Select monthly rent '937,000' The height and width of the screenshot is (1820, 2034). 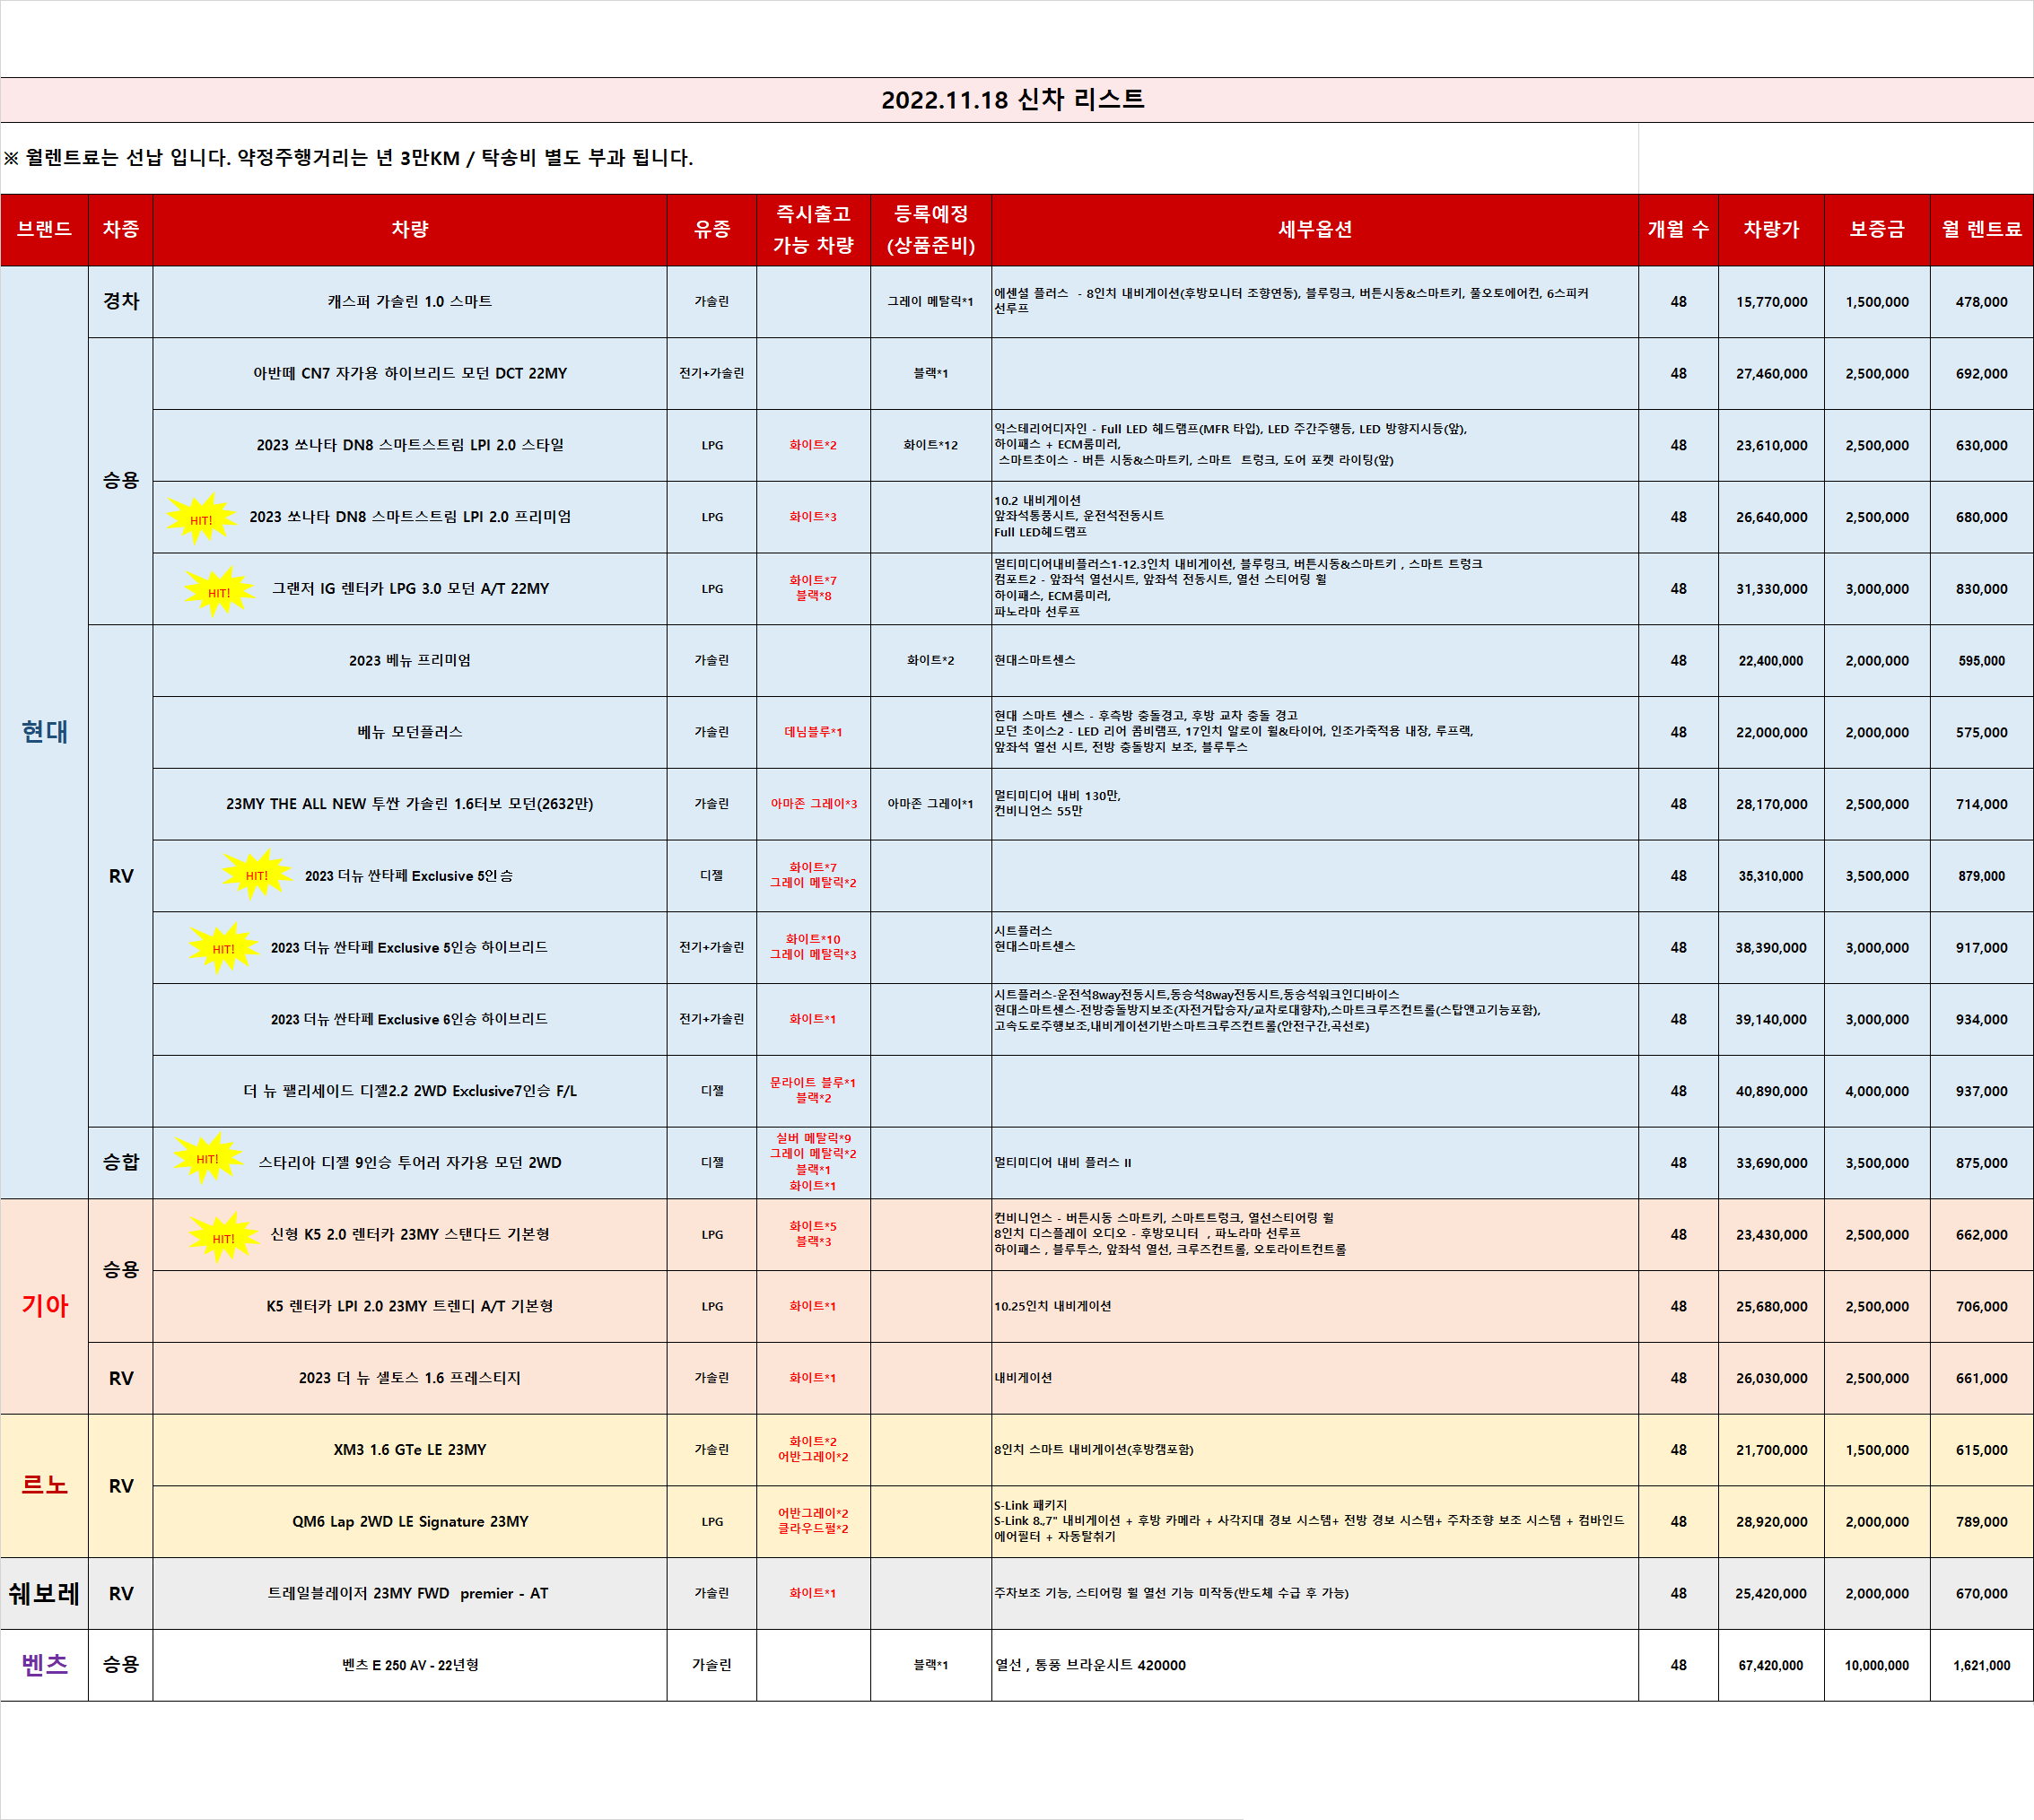[x=1982, y=1091]
